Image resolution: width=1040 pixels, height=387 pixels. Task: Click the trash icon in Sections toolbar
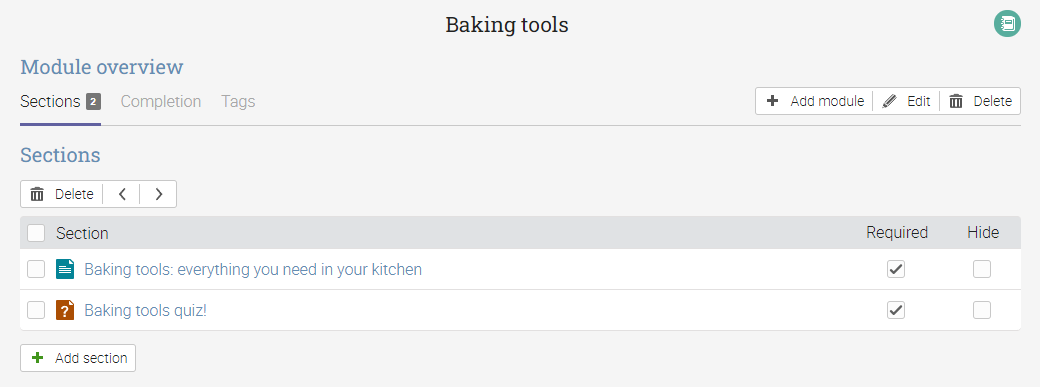click(37, 194)
